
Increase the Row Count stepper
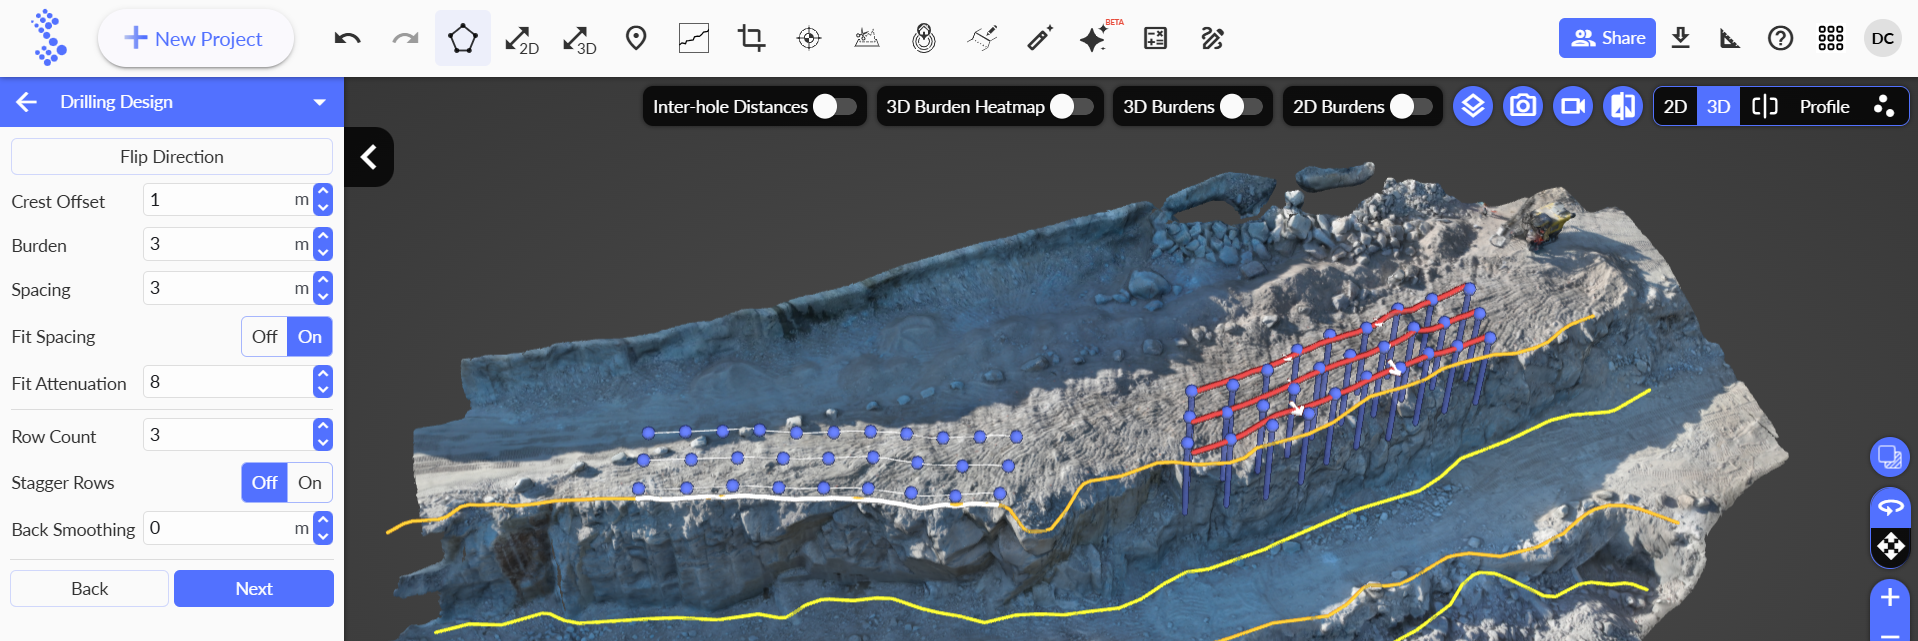tap(322, 428)
